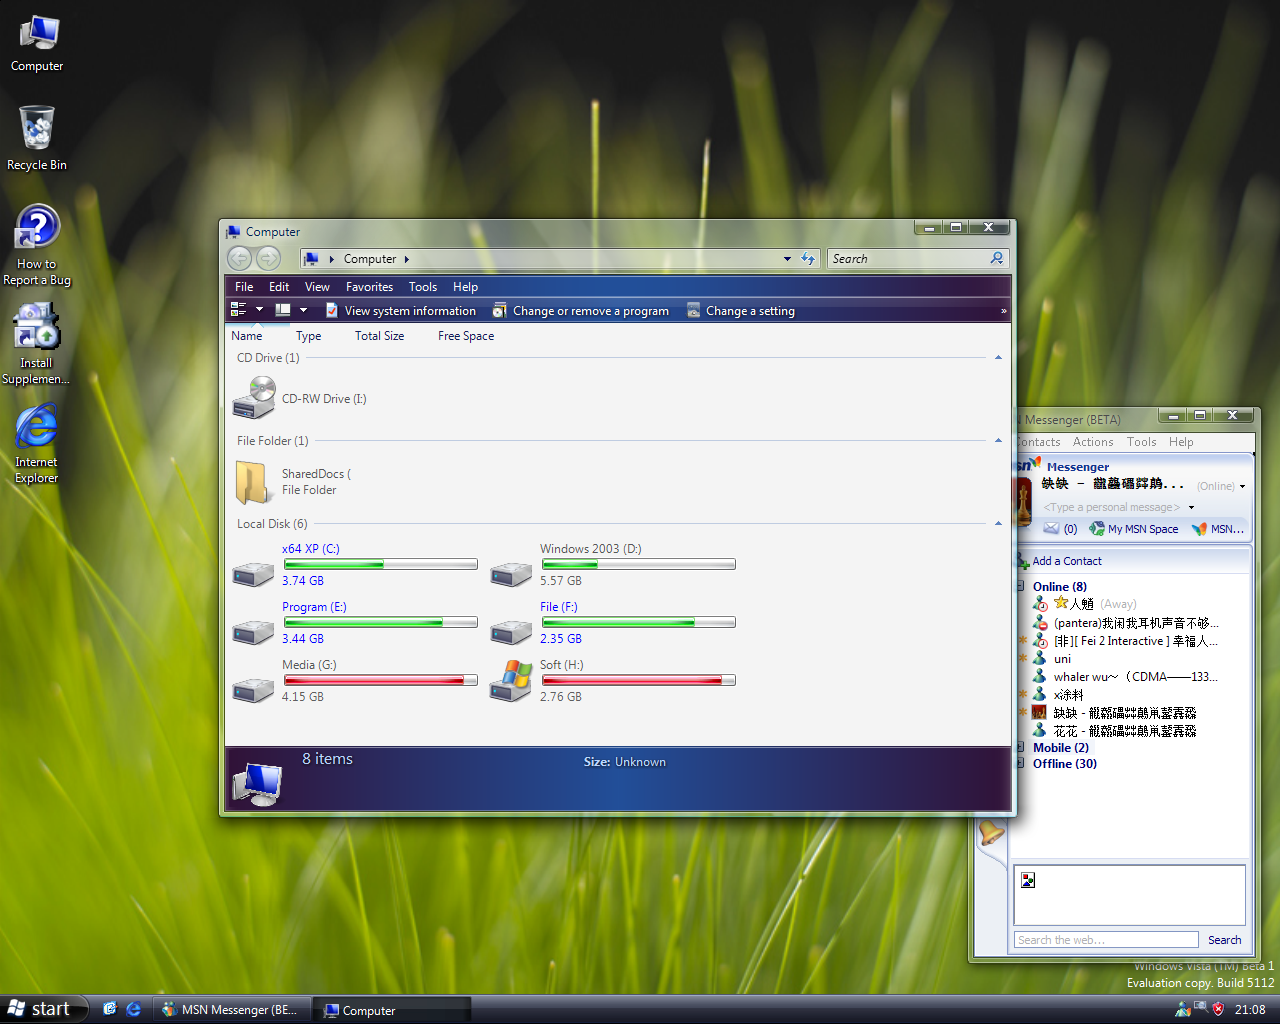1280x1024 pixels.
Task: Click Messenger's web Search button
Action: pyautogui.click(x=1224, y=940)
